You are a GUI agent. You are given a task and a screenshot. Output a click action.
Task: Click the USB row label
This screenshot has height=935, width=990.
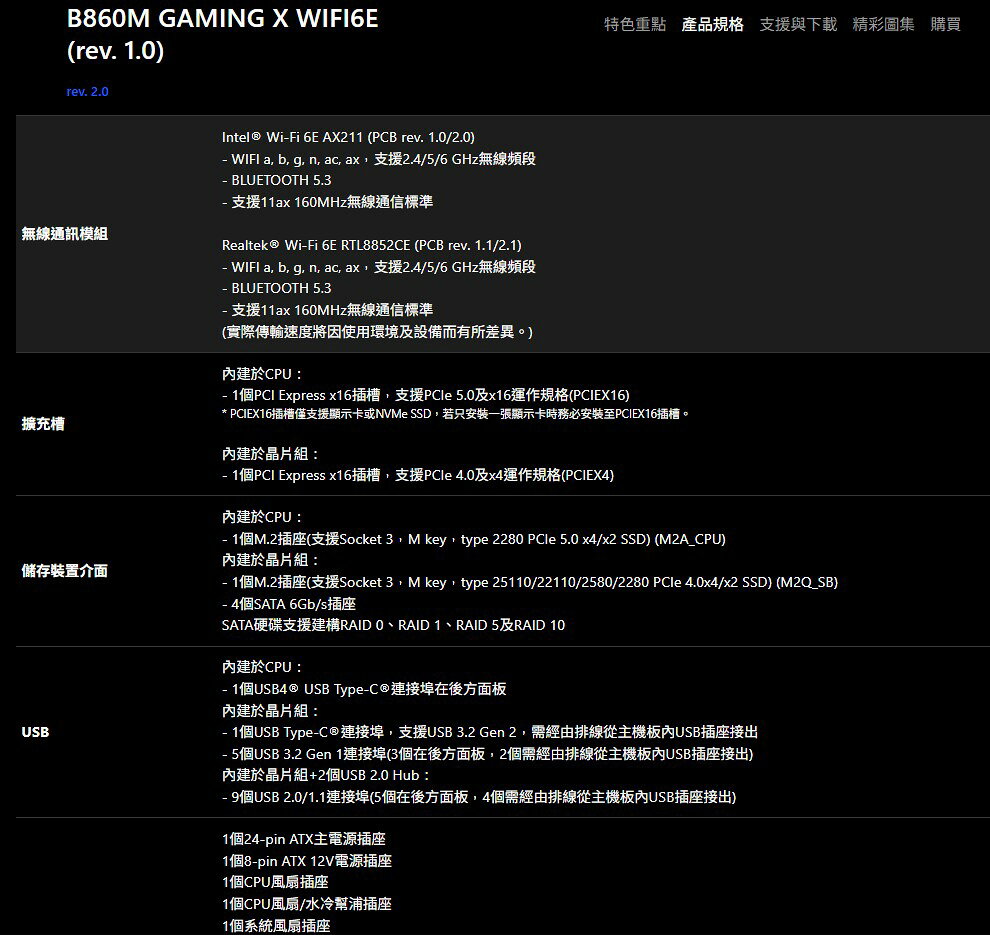point(35,732)
